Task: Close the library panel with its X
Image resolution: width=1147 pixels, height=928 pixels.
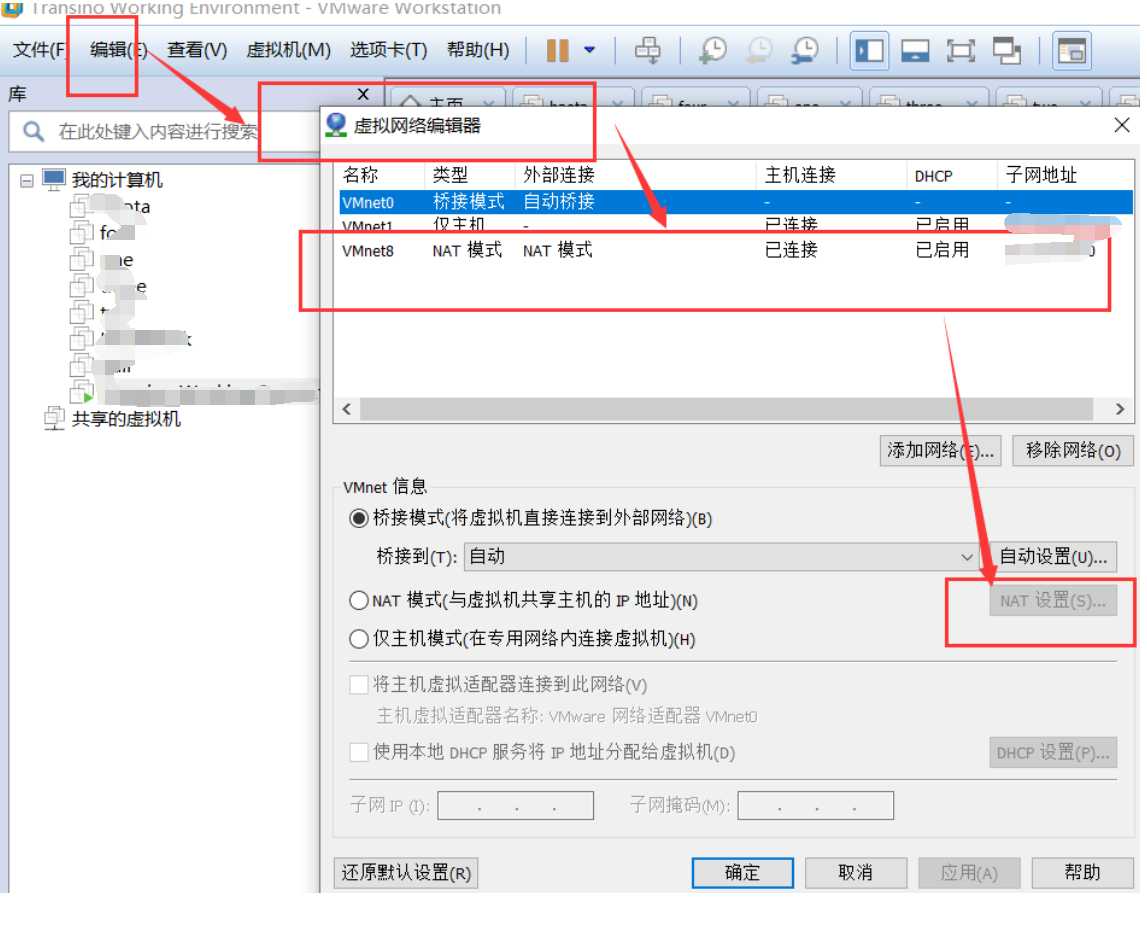Action: (363, 94)
